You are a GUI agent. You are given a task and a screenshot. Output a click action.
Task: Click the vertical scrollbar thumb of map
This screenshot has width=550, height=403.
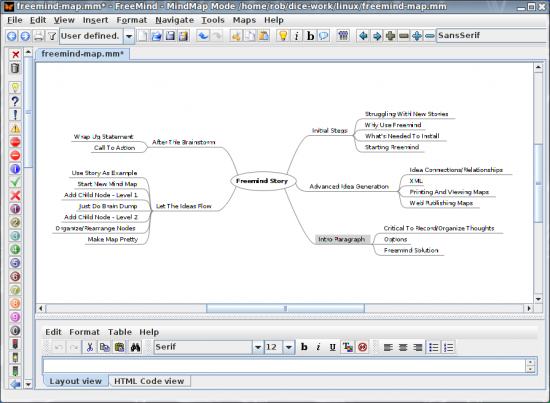point(538,182)
